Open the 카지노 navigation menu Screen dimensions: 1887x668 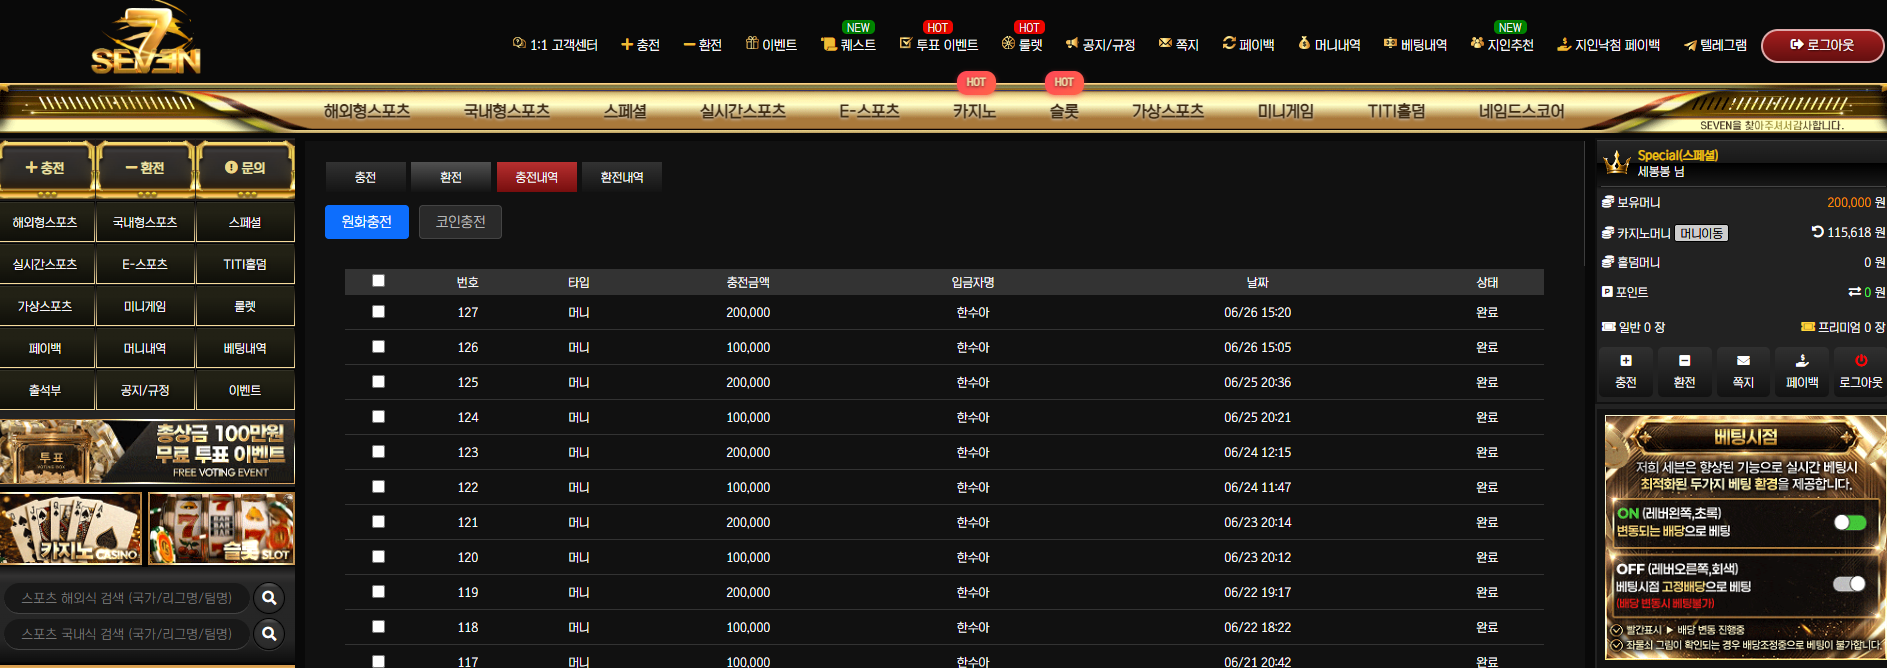point(974,111)
